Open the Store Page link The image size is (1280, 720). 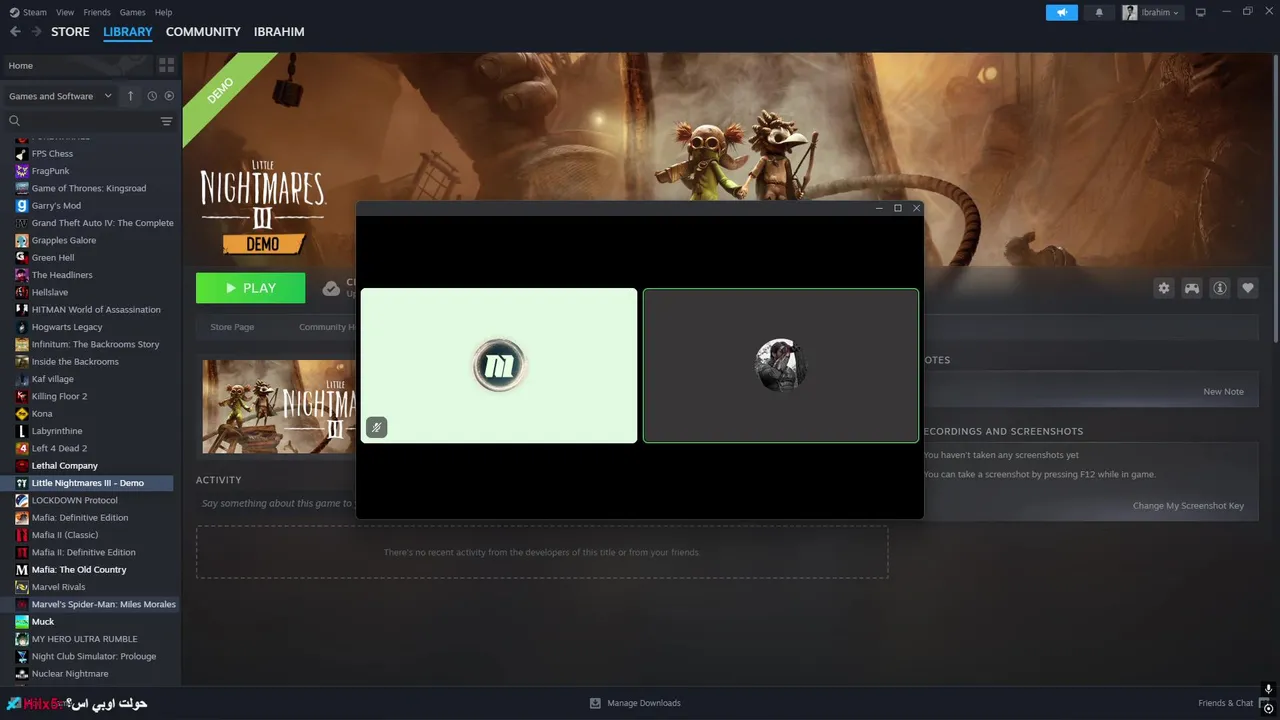click(232, 327)
